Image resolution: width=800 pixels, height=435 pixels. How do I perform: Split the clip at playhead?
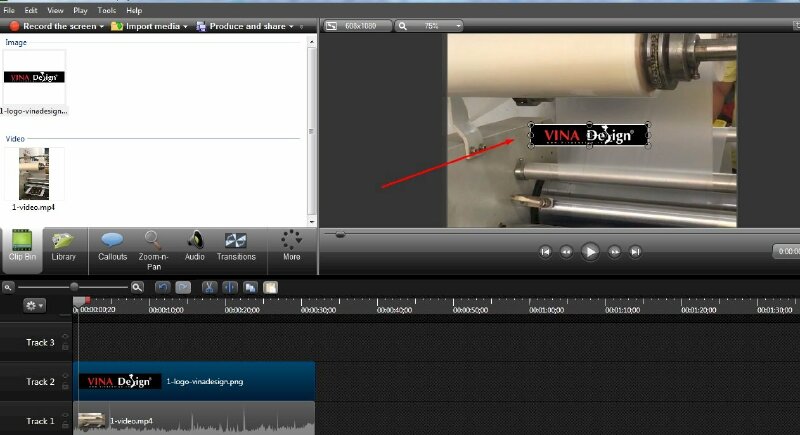tap(230, 288)
